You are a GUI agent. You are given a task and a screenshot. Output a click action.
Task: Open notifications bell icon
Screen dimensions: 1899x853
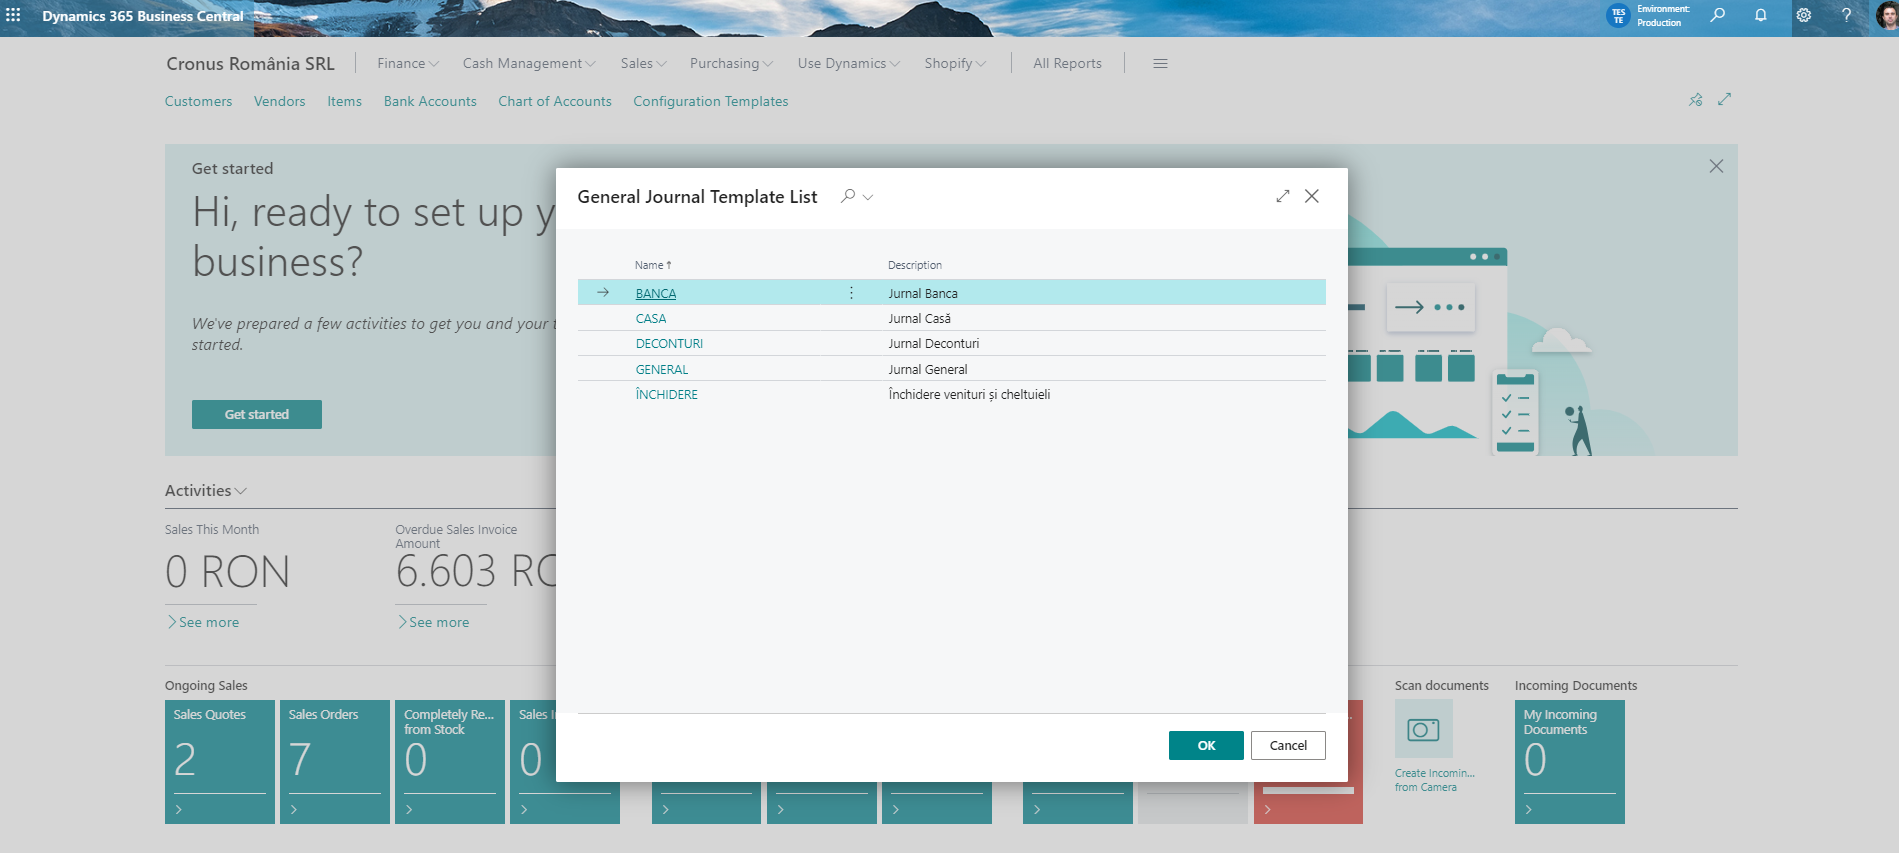click(1761, 15)
